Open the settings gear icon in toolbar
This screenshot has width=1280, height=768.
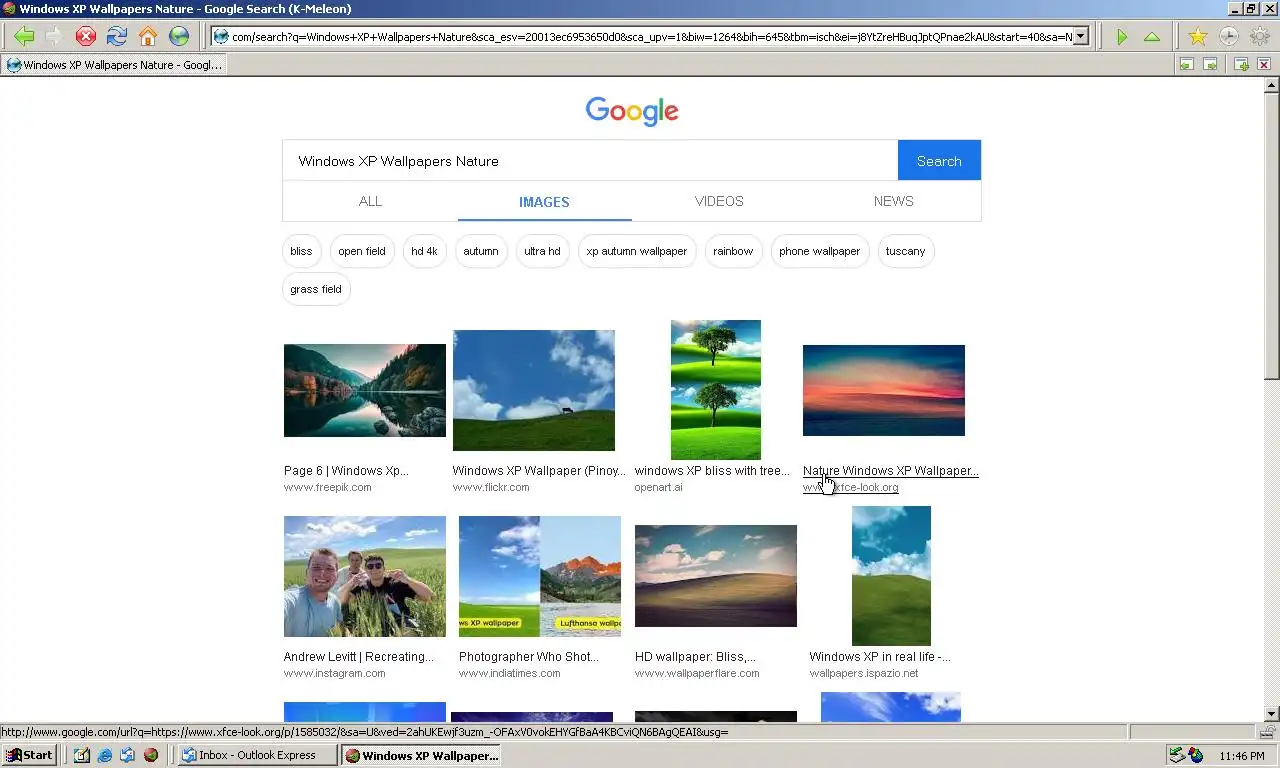click(x=1260, y=37)
